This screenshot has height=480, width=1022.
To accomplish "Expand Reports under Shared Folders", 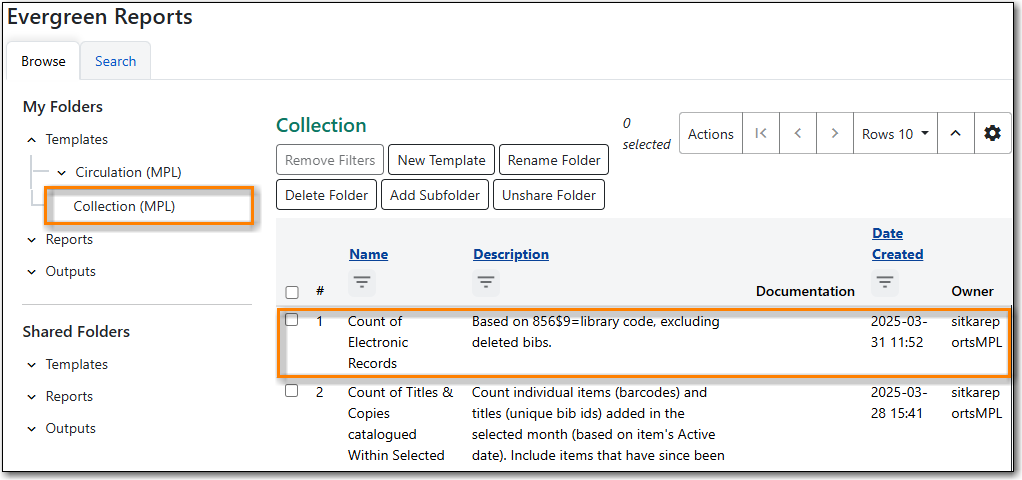I will tap(32, 397).
